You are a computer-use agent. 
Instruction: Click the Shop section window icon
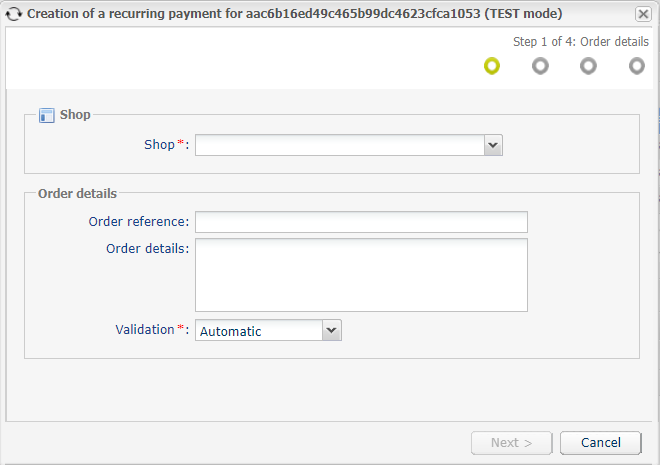(x=47, y=115)
